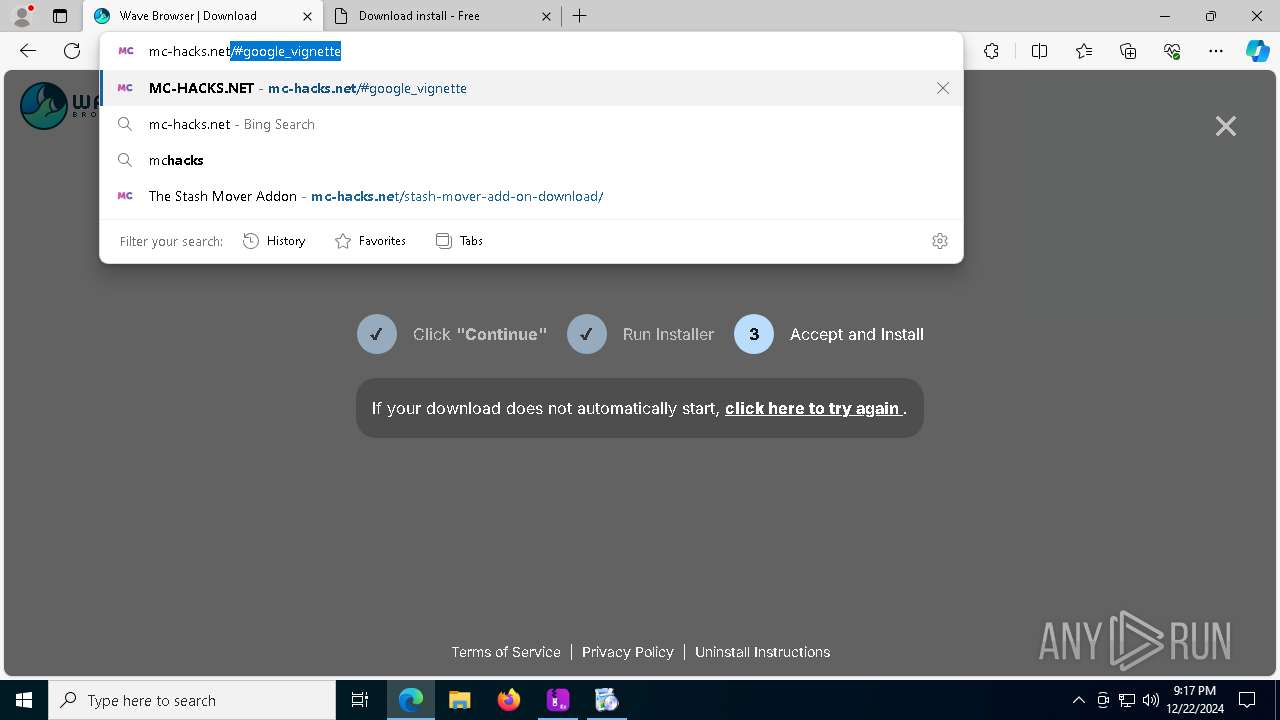Choose the mc-hacks.net Bing Search suggestion
This screenshot has height=720, width=1280.
coord(531,124)
